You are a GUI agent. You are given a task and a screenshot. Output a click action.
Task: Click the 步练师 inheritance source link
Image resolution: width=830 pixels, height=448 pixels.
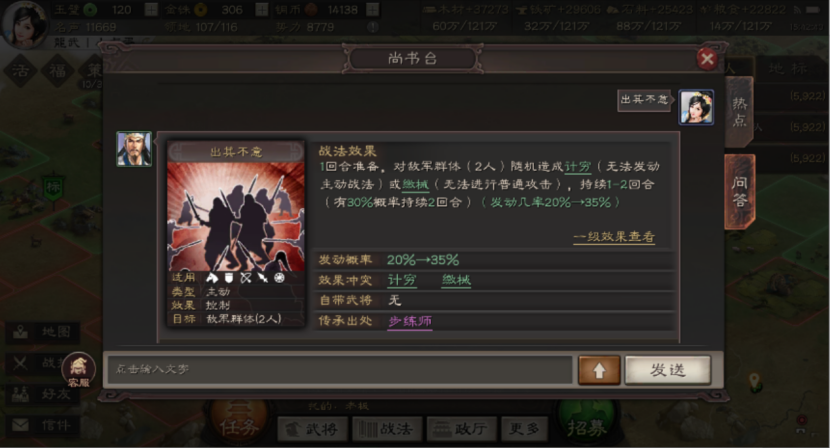tap(410, 321)
